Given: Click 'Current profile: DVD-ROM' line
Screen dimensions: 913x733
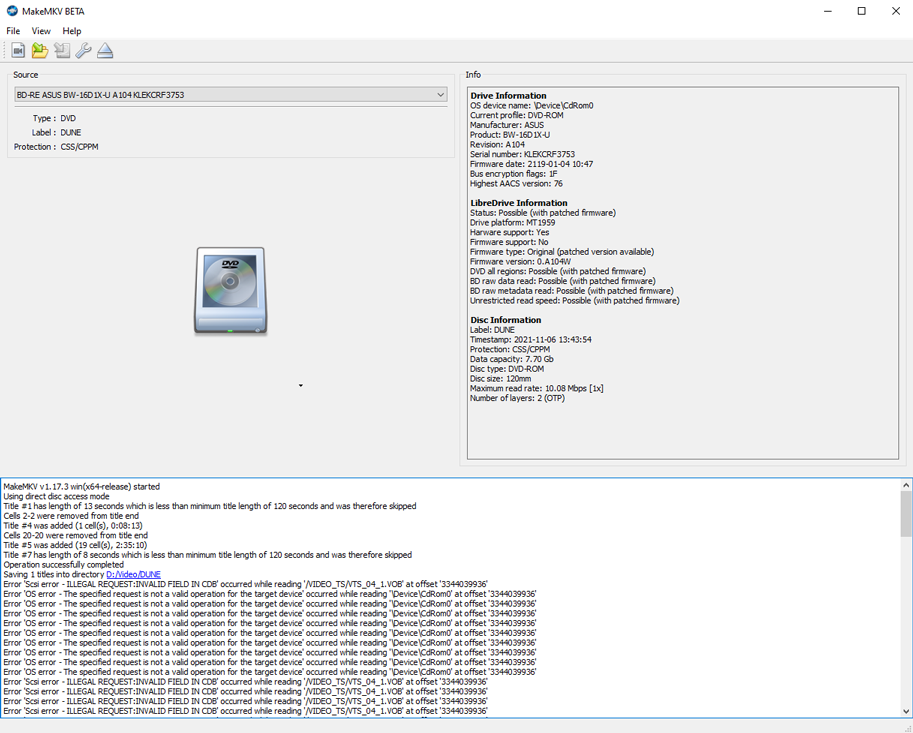Looking at the screenshot, I should (x=516, y=115).
